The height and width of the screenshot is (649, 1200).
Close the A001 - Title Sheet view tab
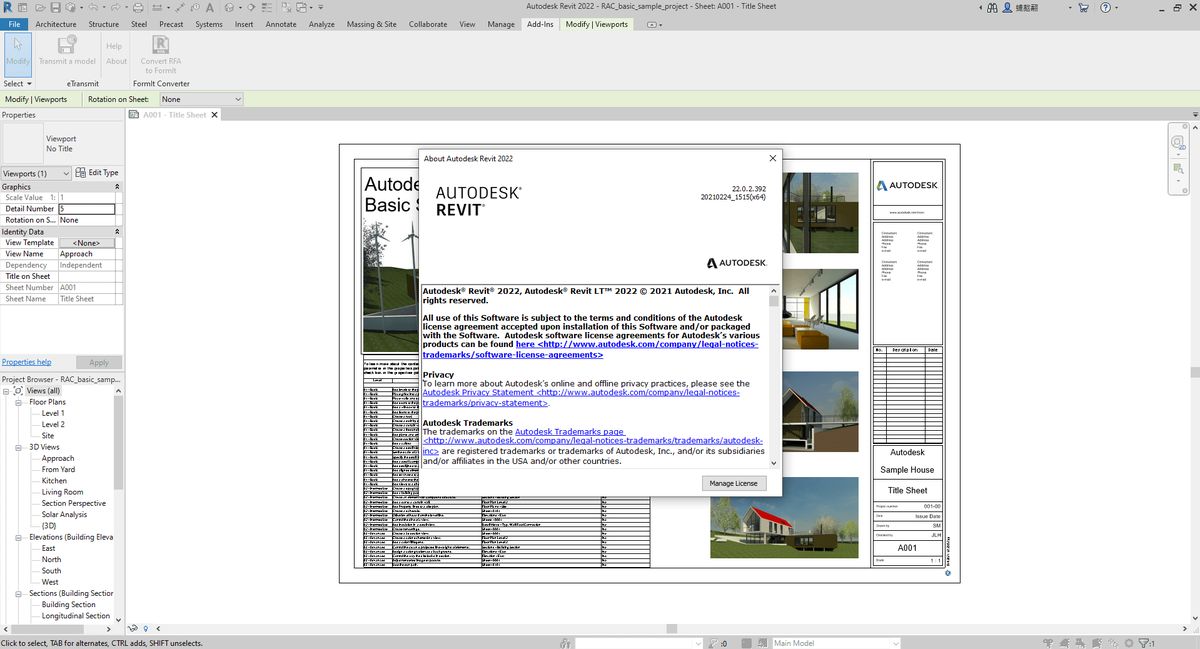coord(214,115)
